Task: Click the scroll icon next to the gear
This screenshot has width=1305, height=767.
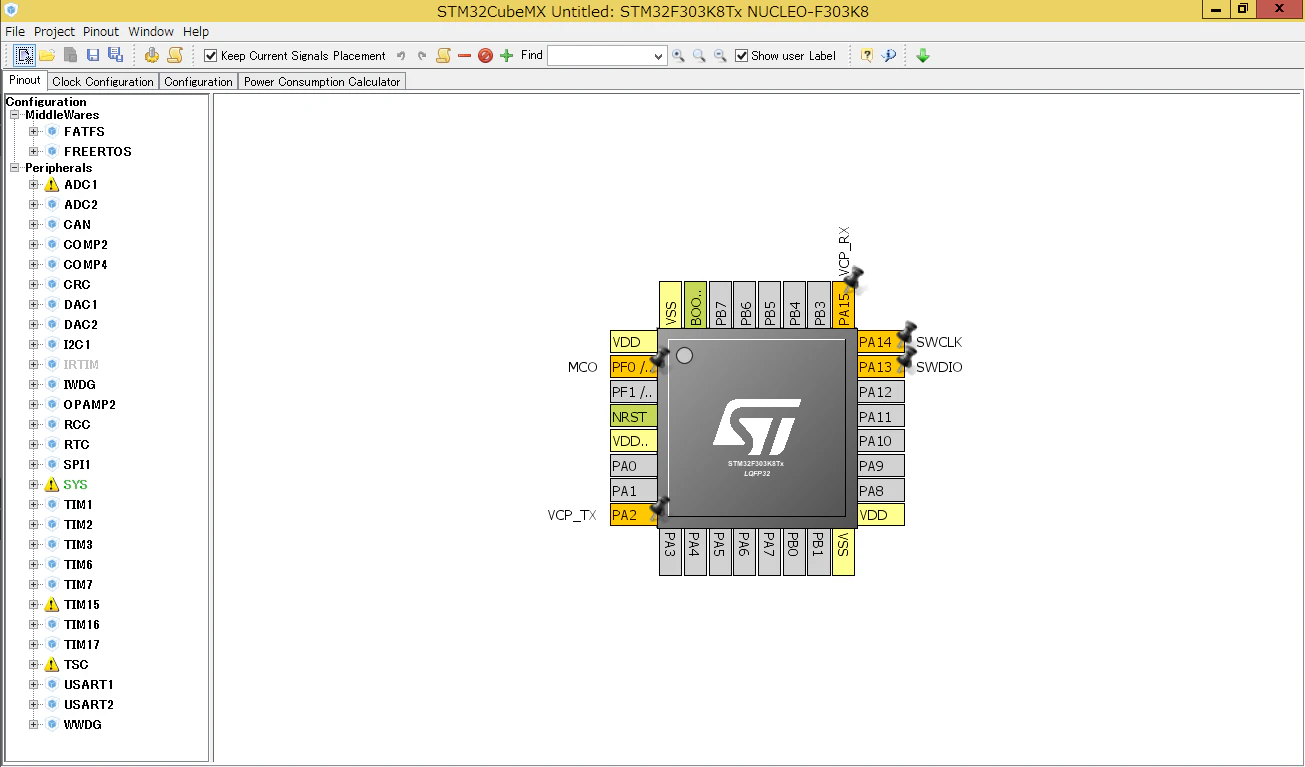Action: click(x=175, y=55)
